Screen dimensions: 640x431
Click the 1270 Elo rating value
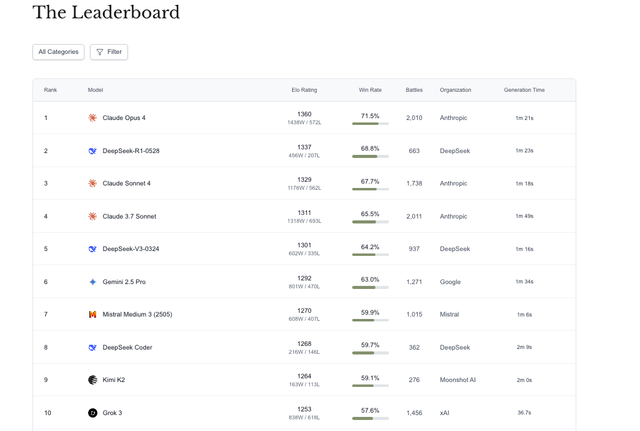point(304,311)
